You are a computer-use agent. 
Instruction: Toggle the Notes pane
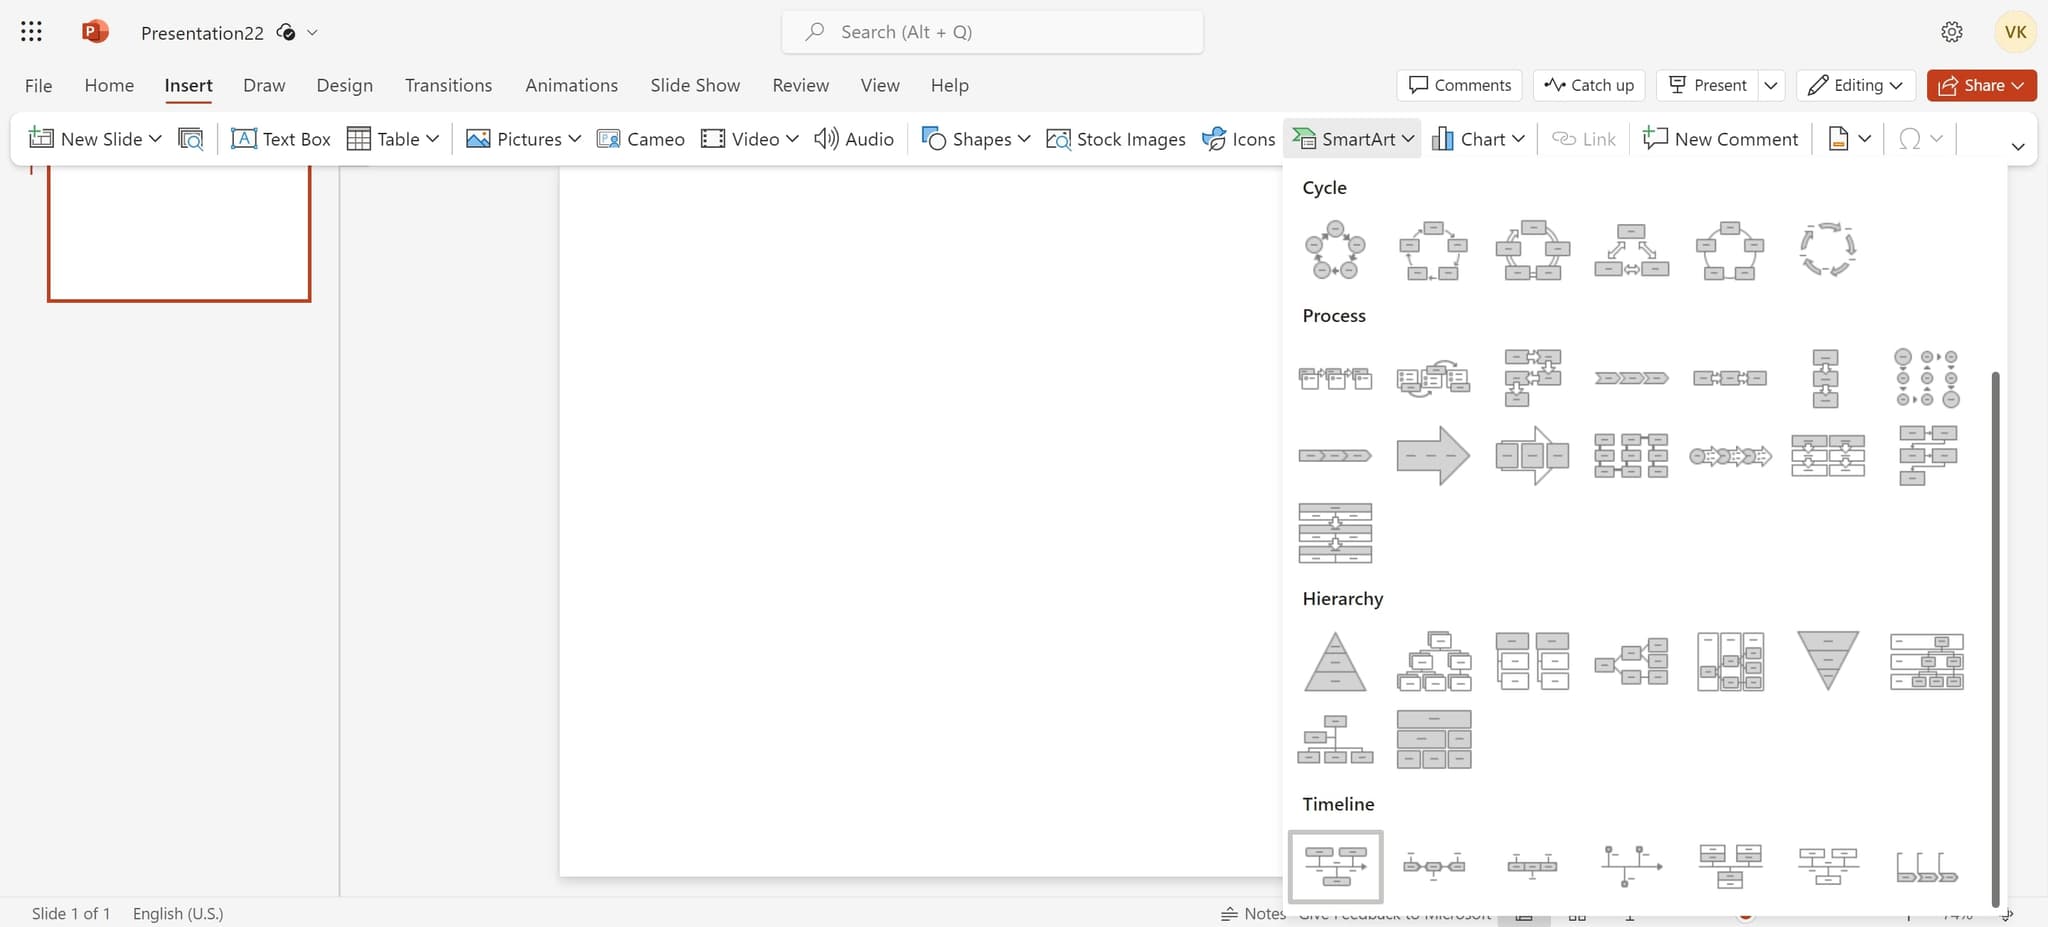pyautogui.click(x=1253, y=912)
